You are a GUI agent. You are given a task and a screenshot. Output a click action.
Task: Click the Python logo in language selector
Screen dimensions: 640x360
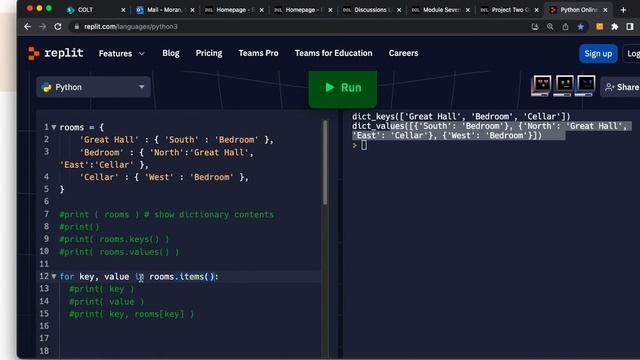click(x=47, y=87)
